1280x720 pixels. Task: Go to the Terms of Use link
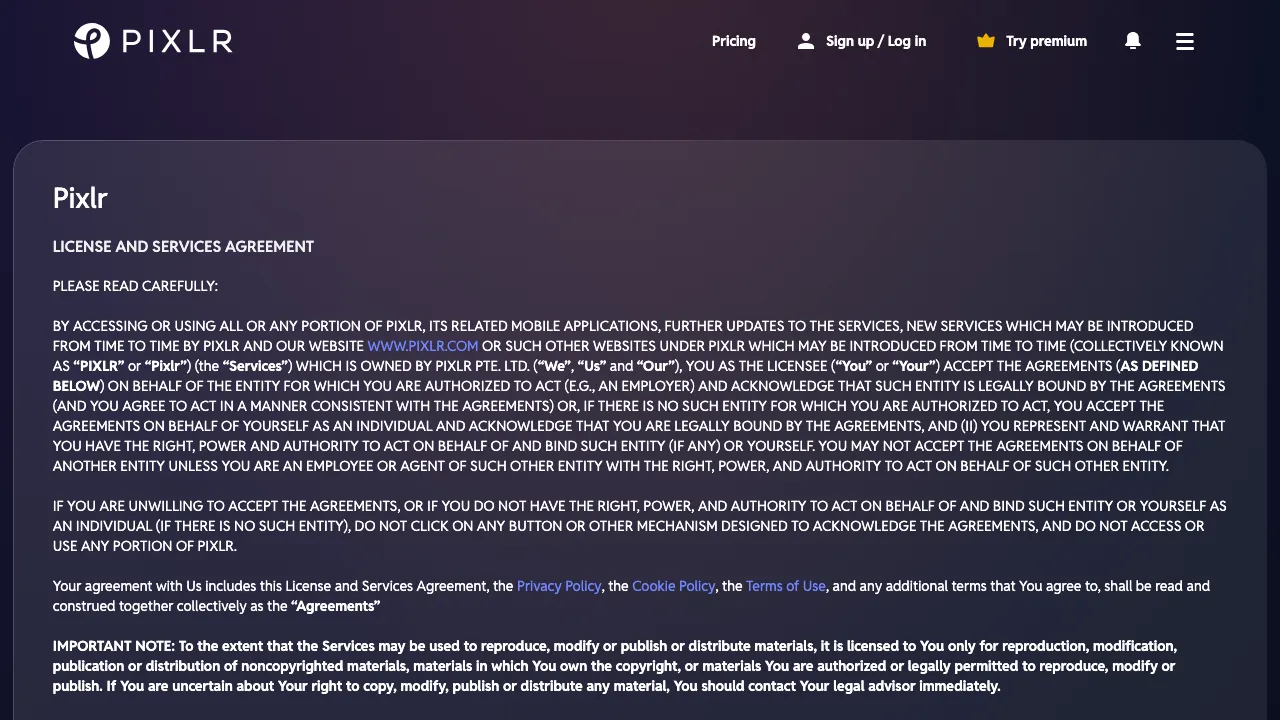(x=786, y=586)
